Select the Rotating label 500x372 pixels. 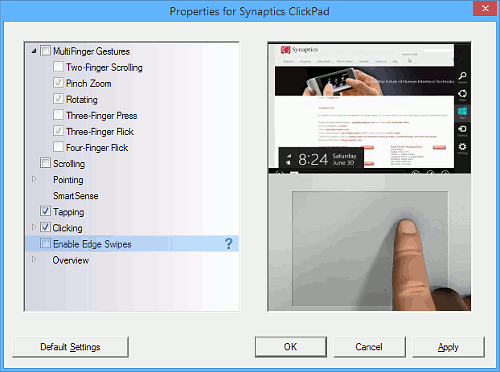(x=82, y=100)
